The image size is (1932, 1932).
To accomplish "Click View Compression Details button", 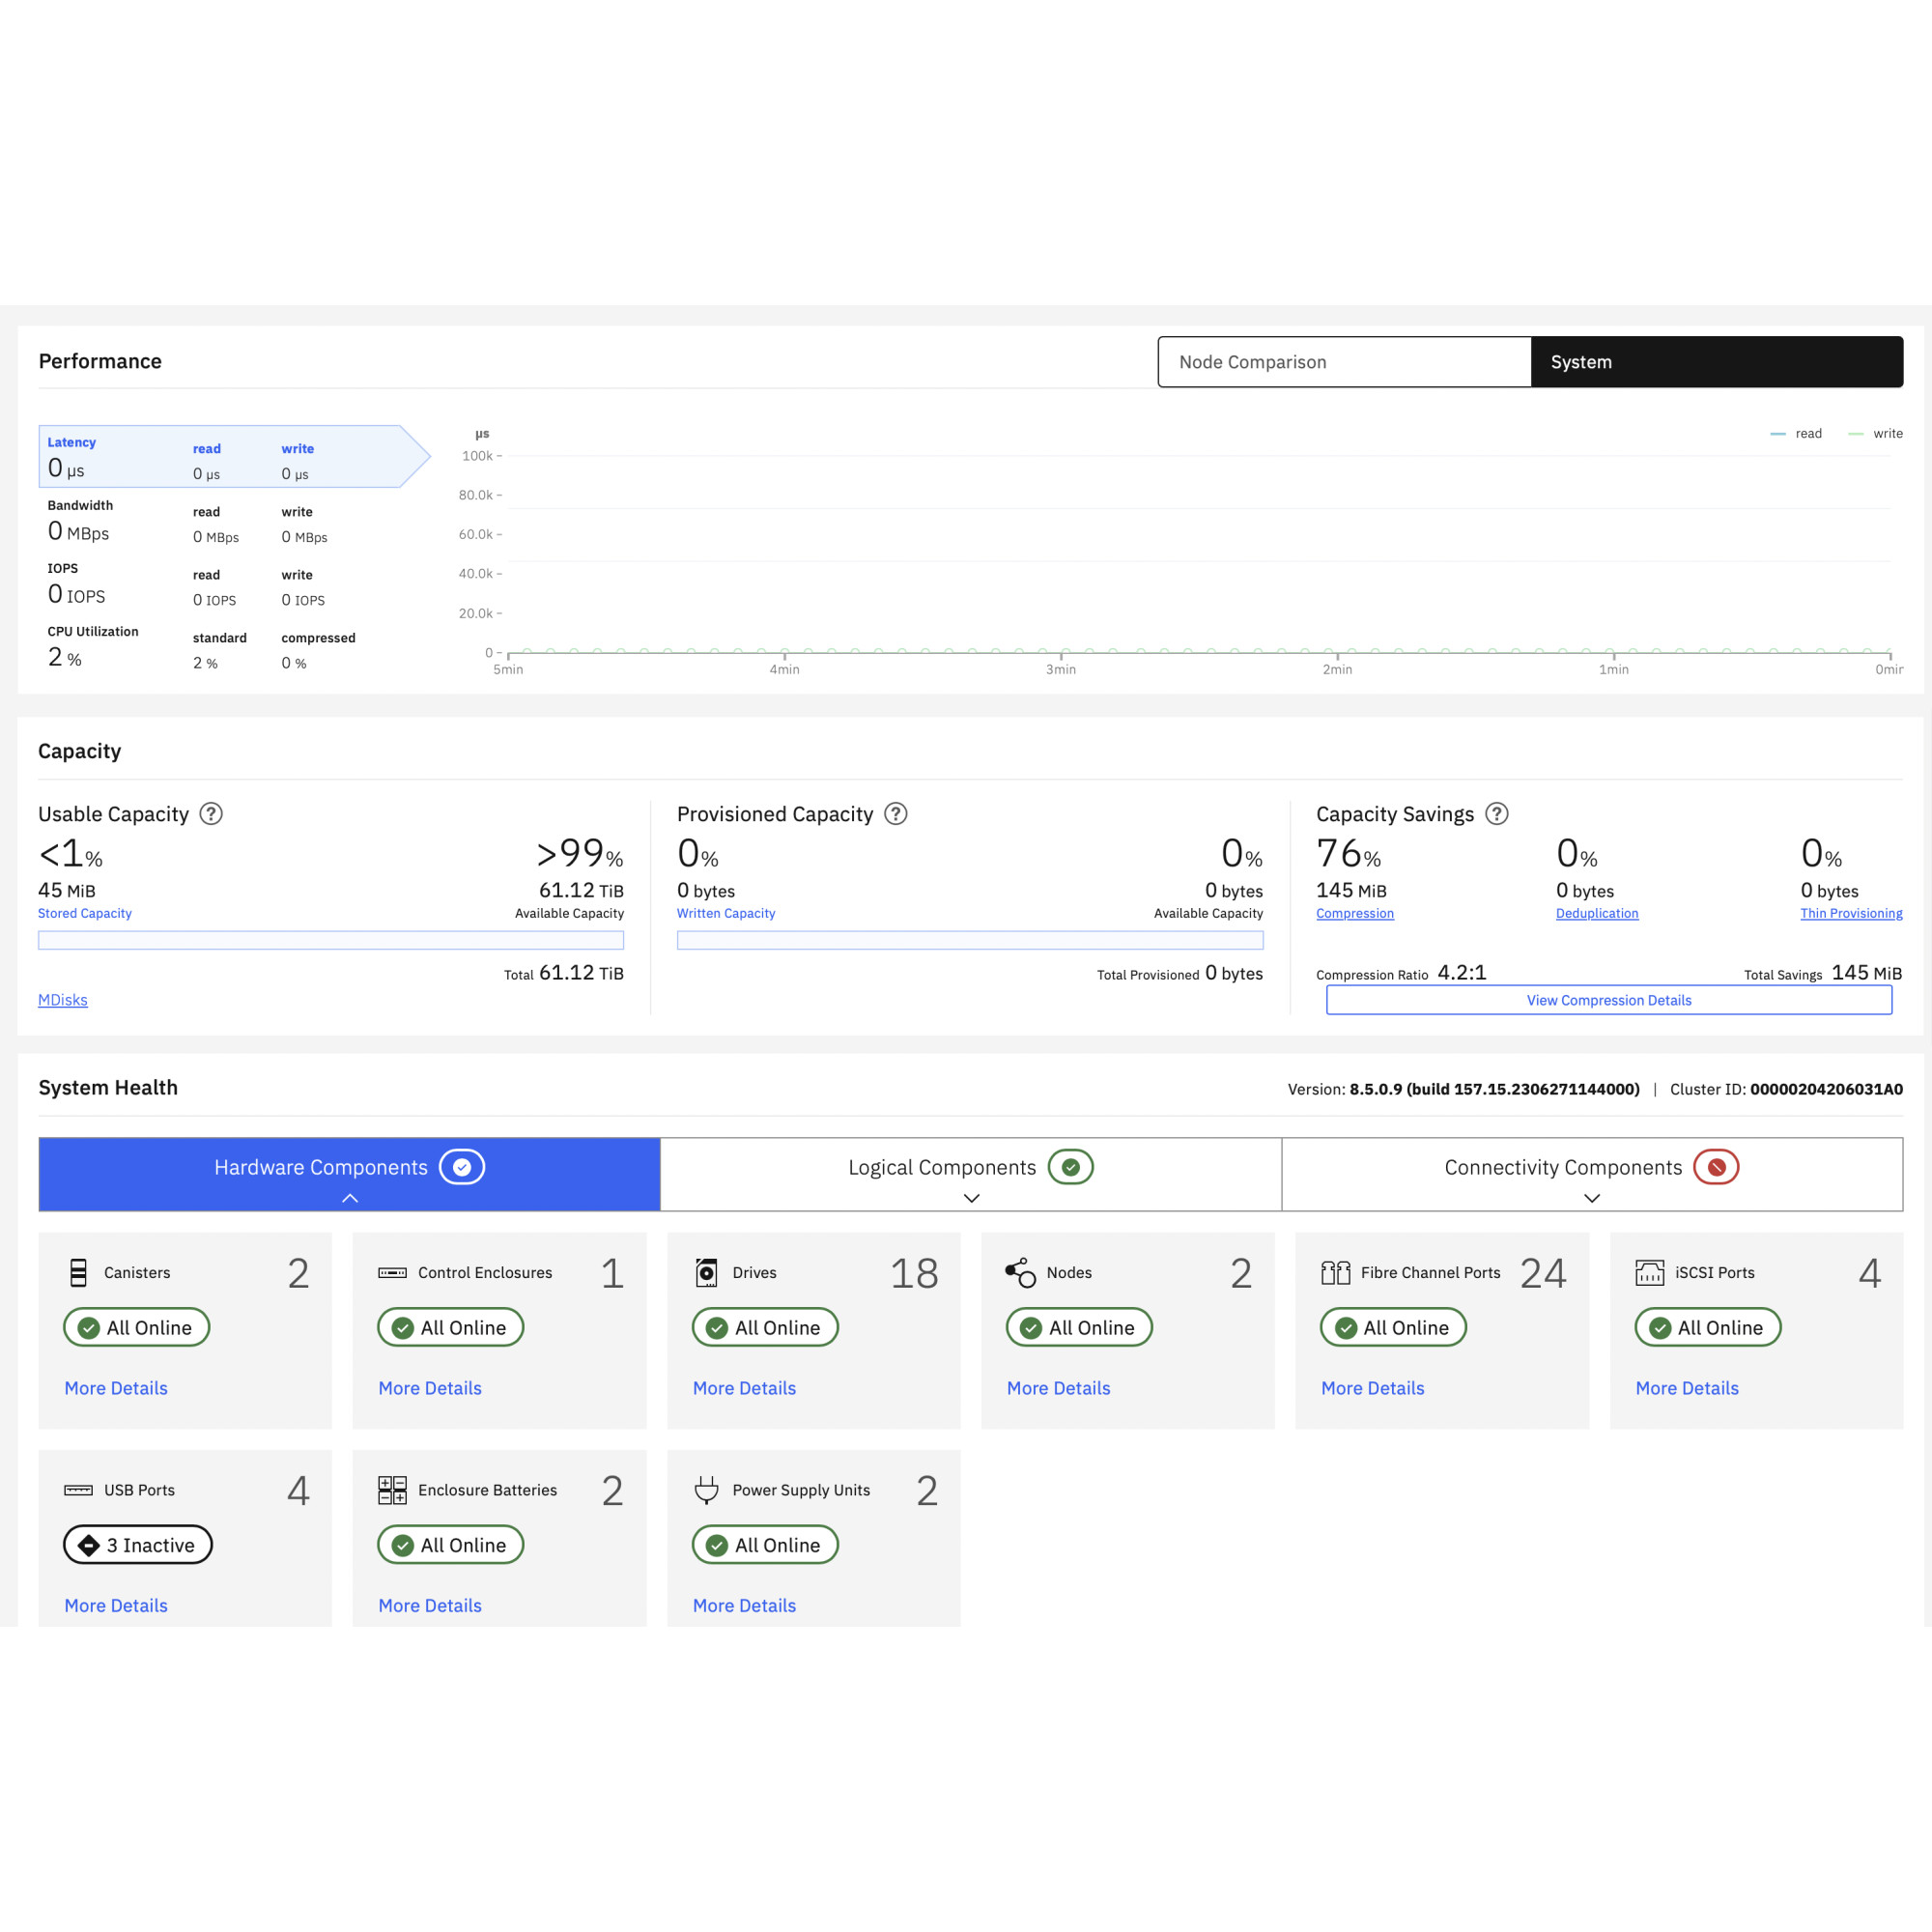I will (1608, 1000).
